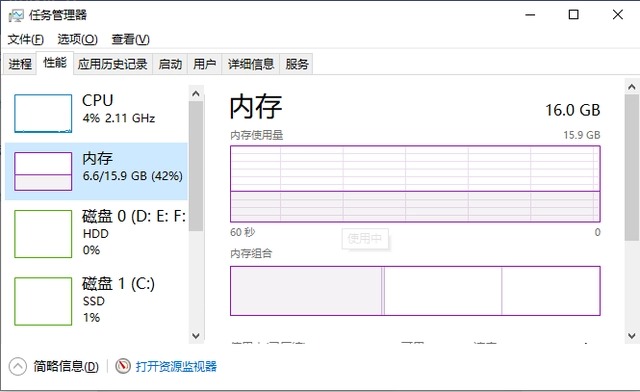Select the CPU mini graph thumbnail

(43, 114)
